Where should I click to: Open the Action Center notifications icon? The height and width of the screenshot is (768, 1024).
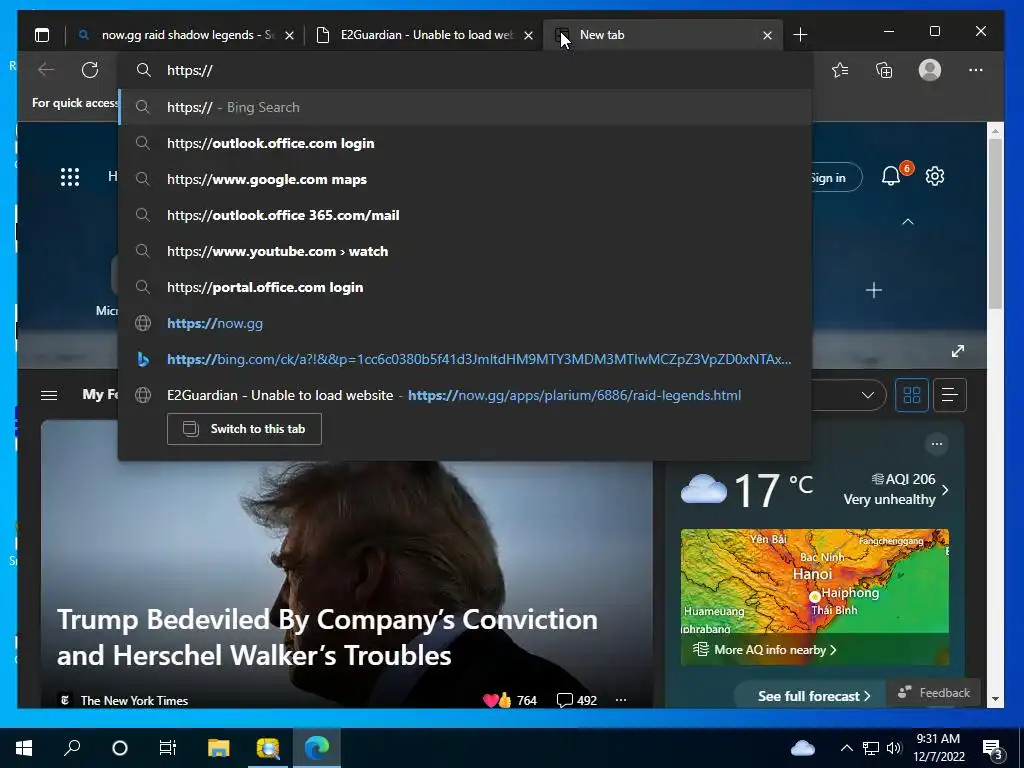993,750
